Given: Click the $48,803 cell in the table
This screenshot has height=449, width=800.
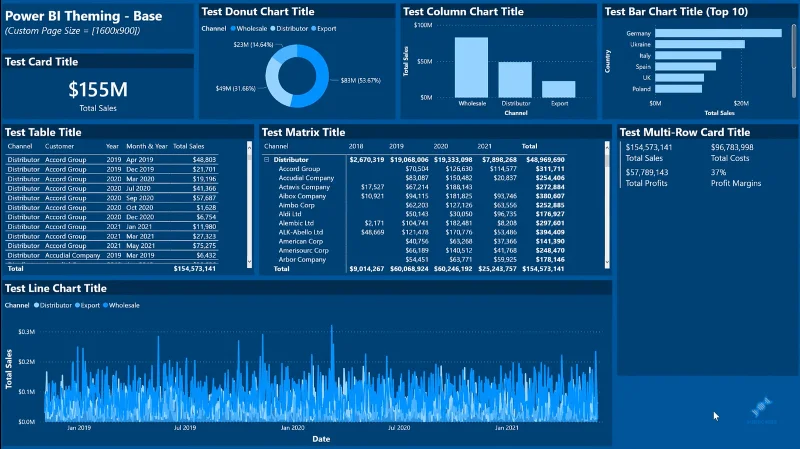Looking at the screenshot, I should tap(204, 160).
